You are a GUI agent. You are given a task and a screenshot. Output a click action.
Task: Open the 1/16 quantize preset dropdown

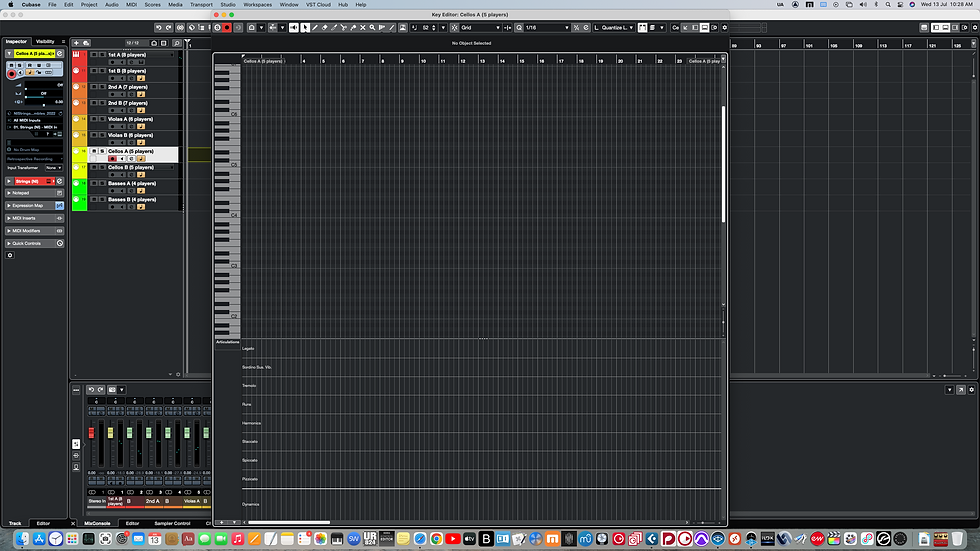pyautogui.click(x=547, y=27)
